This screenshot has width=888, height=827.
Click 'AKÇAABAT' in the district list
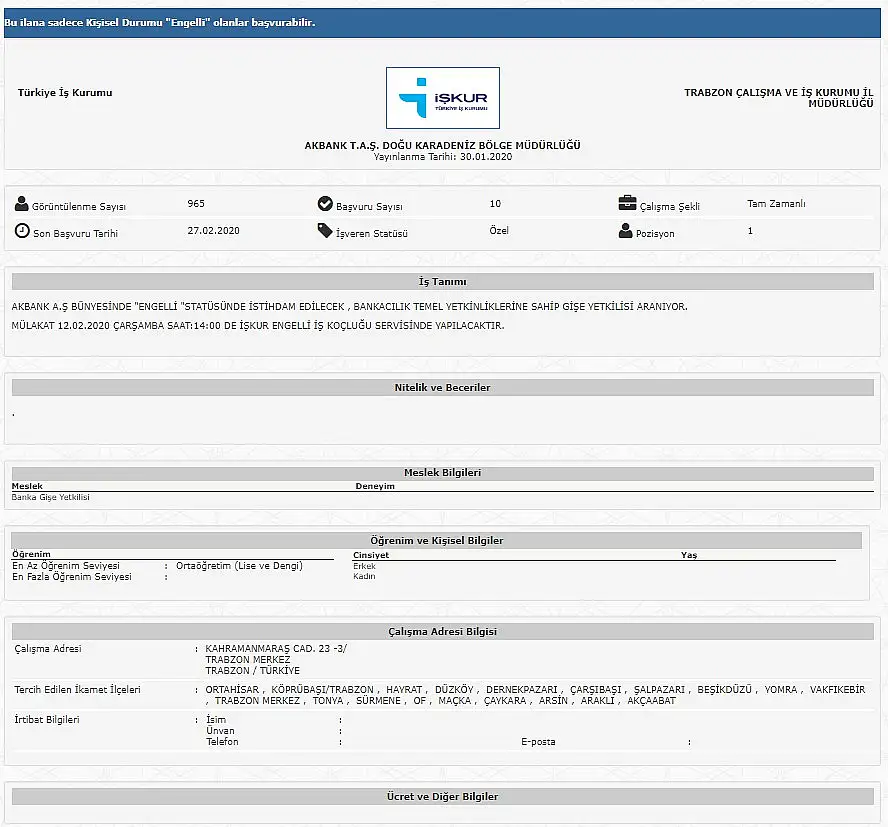(x=651, y=701)
